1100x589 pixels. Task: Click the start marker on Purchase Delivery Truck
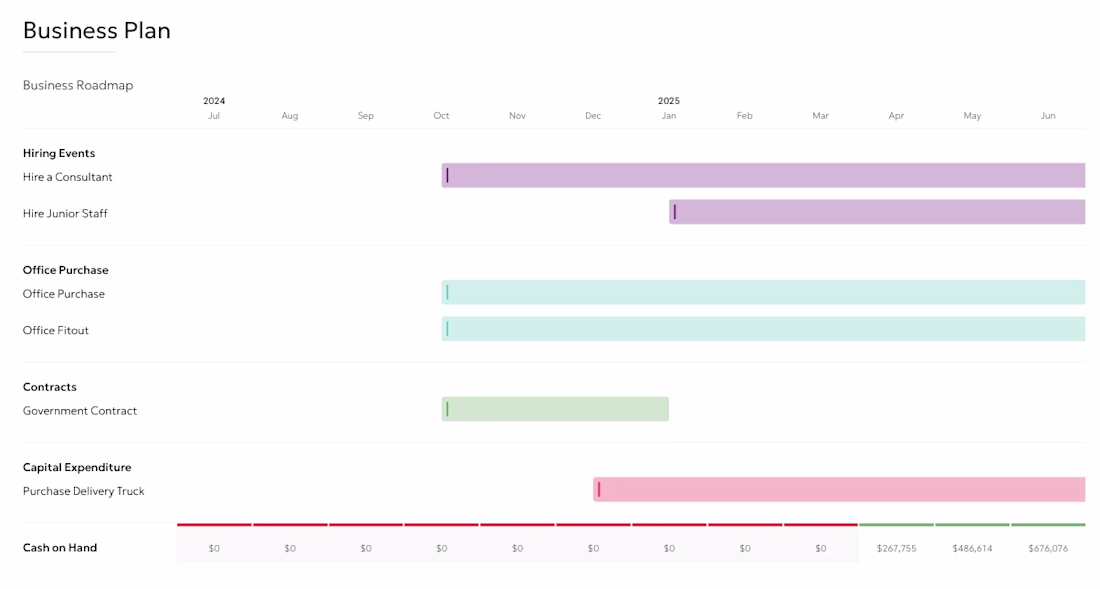pyautogui.click(x=598, y=489)
